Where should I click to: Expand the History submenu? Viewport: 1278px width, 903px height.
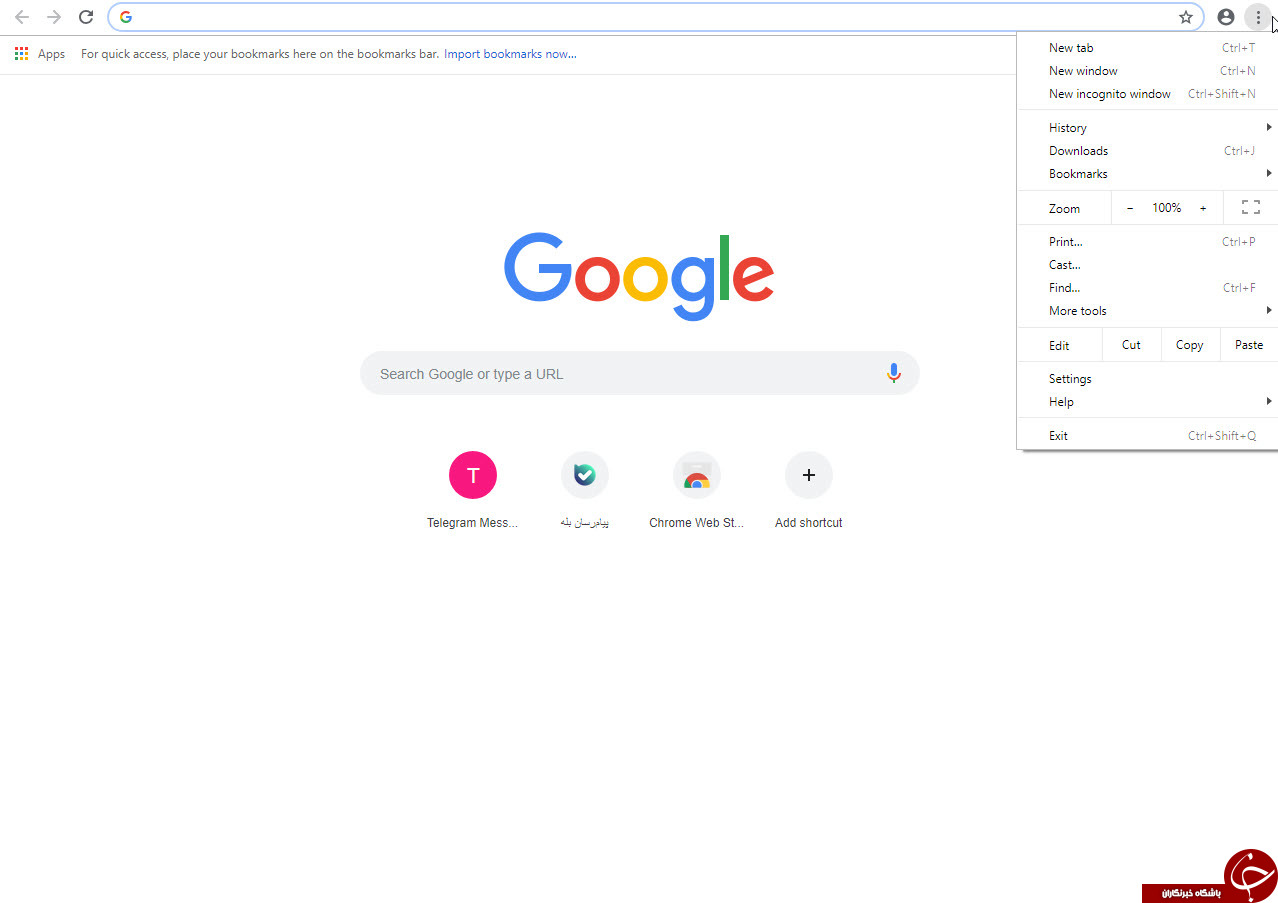(1147, 128)
